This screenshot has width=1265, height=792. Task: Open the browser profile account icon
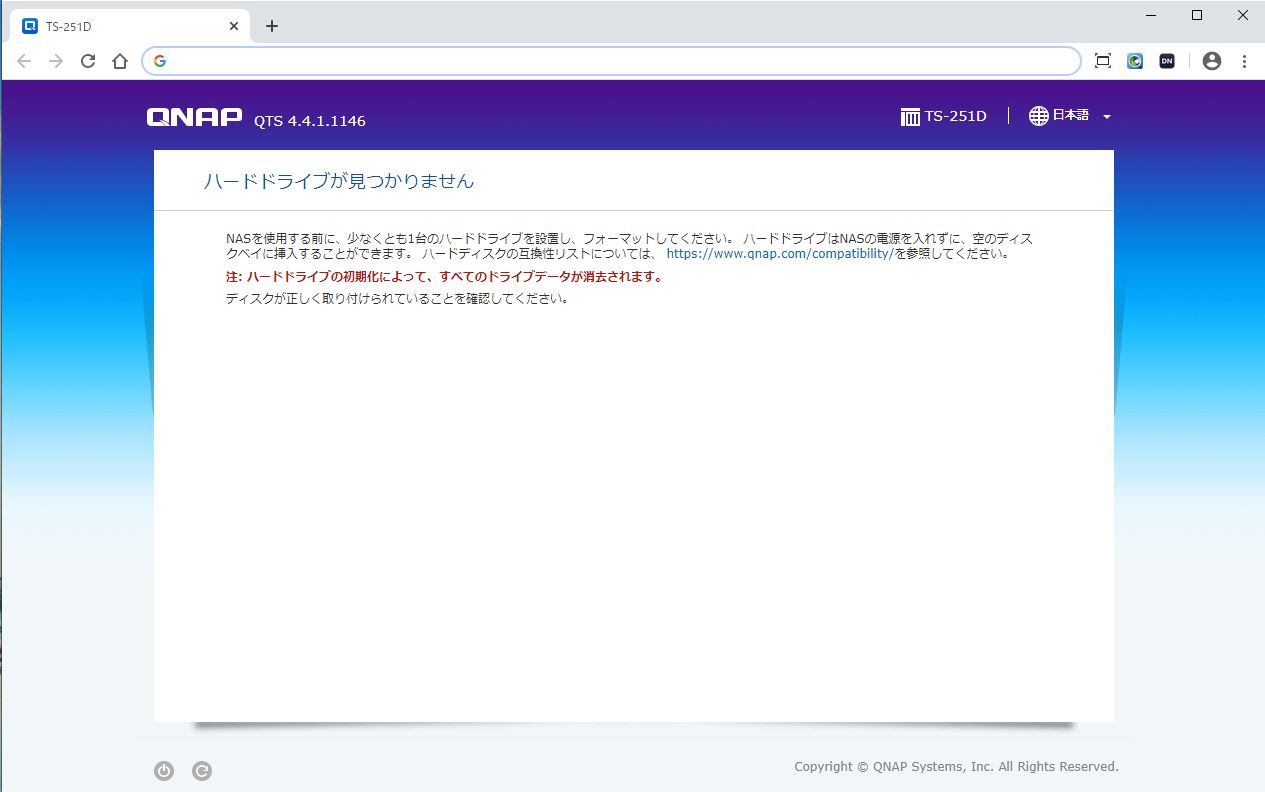click(x=1212, y=61)
